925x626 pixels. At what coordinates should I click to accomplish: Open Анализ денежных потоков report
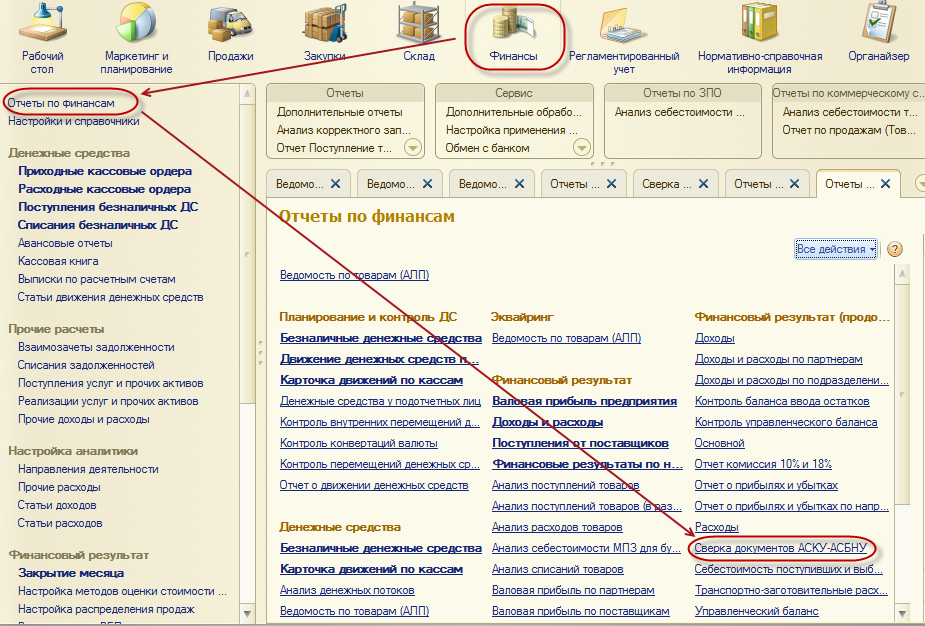point(347,590)
